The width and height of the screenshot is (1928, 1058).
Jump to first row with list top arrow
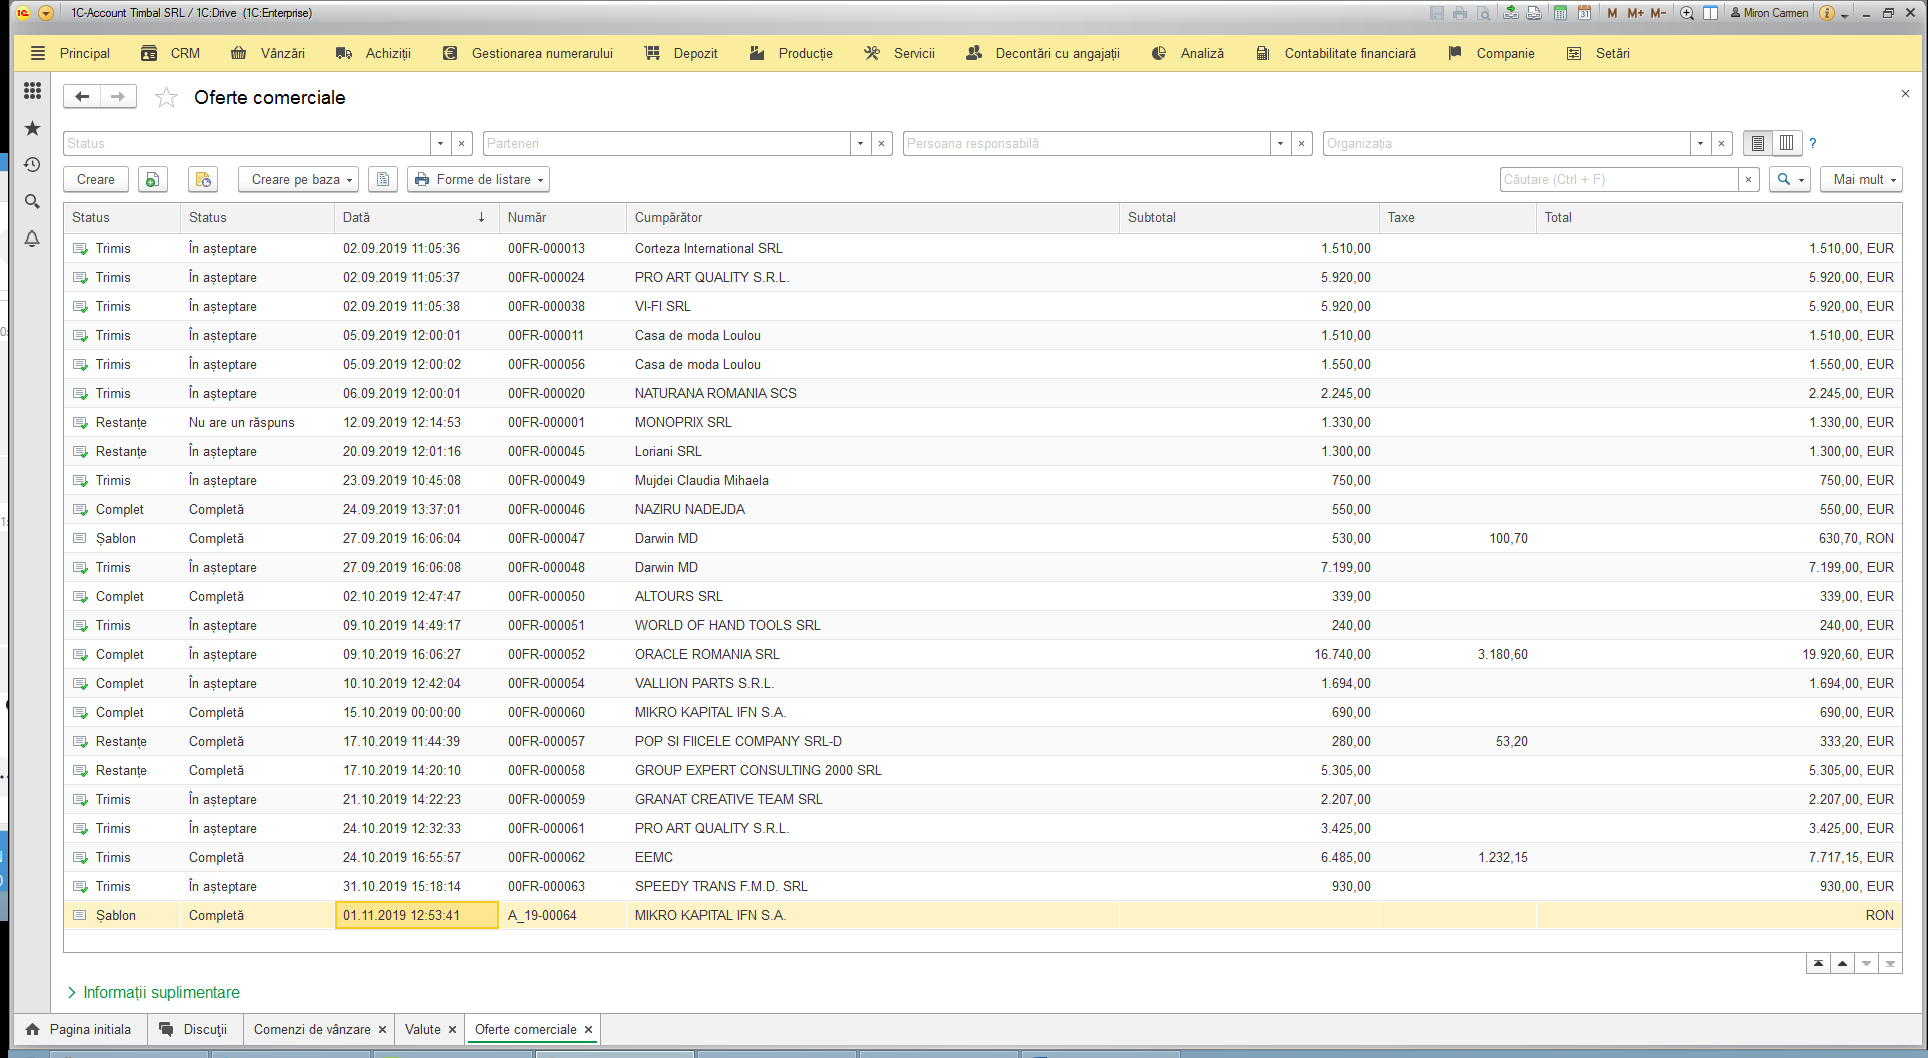[x=1818, y=963]
